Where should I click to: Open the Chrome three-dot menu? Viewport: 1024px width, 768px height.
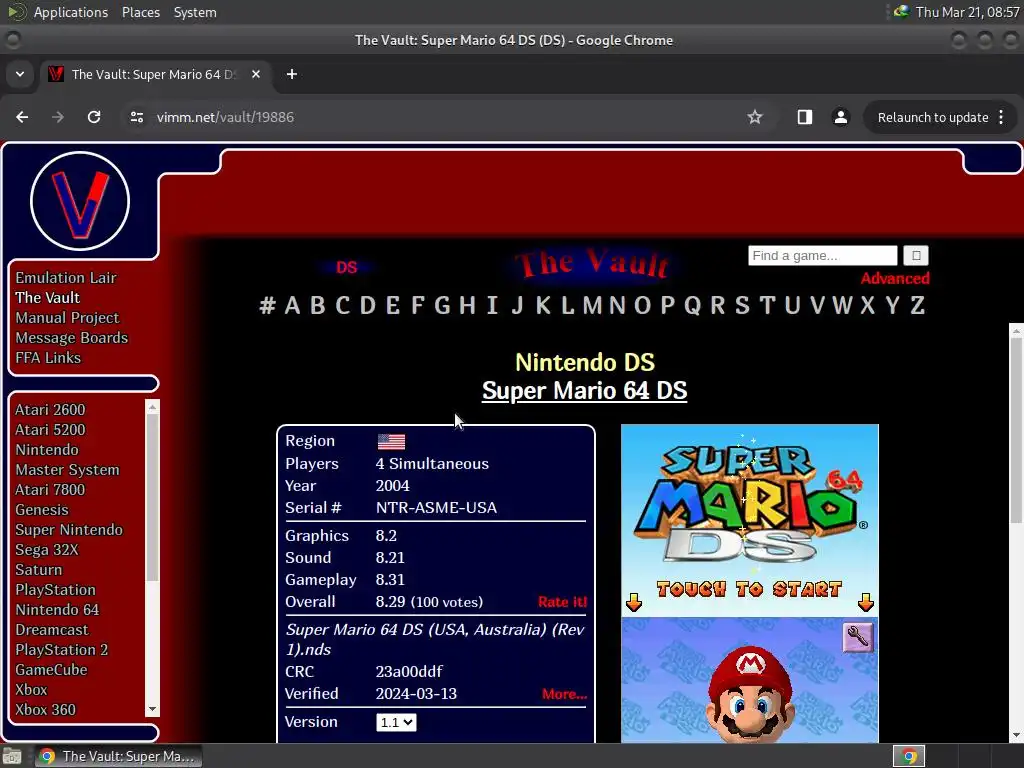coord(1001,118)
